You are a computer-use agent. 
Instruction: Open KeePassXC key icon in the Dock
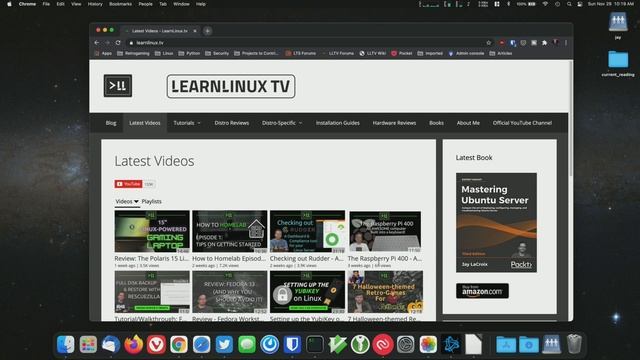360,344
